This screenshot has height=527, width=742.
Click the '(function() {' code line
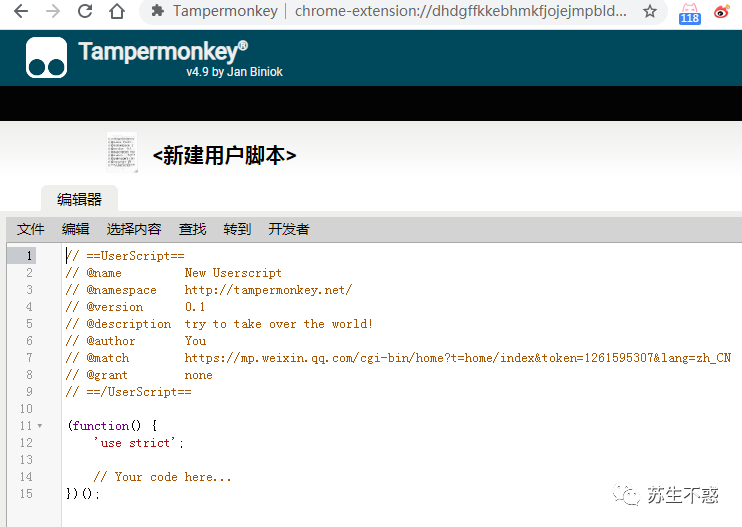point(112,426)
